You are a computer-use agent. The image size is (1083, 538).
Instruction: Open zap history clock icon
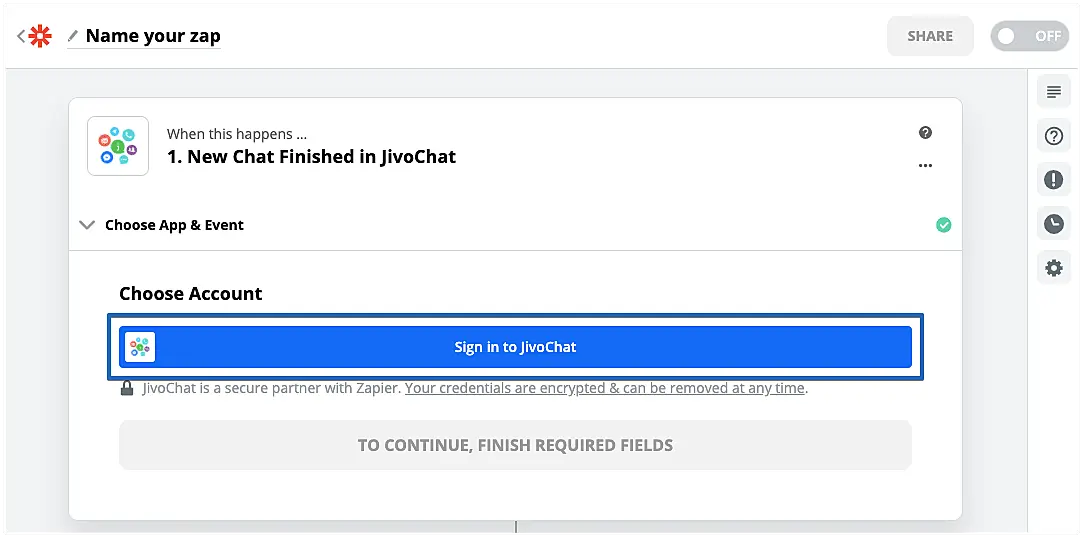pos(1053,224)
